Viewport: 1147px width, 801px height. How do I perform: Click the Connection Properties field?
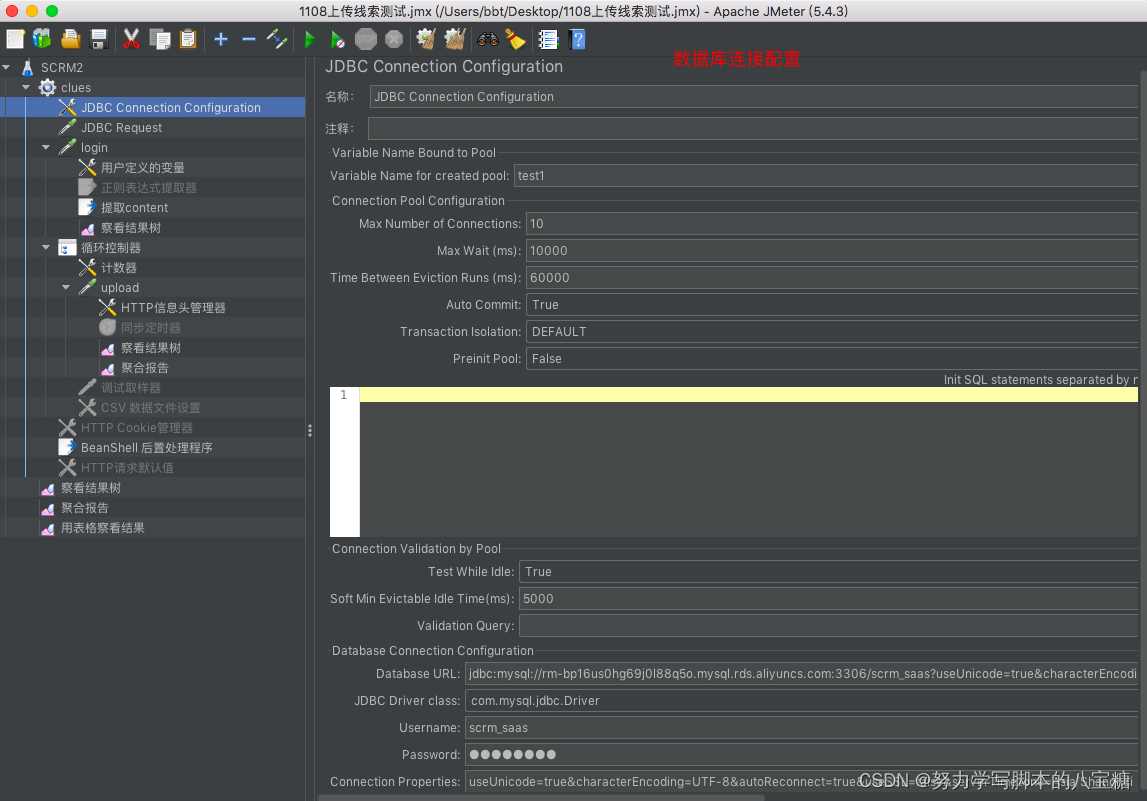tap(801, 782)
